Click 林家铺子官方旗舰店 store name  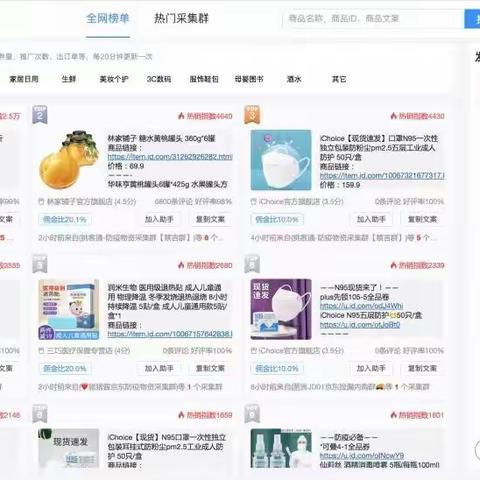(80, 201)
